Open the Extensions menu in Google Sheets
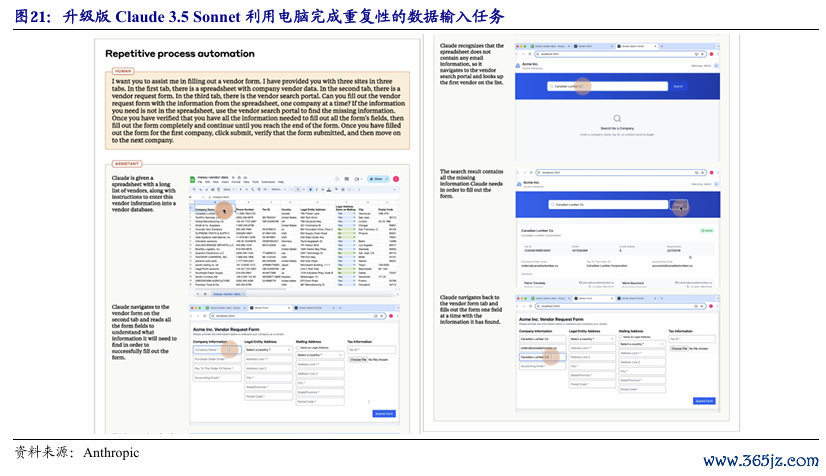 (x=268, y=182)
